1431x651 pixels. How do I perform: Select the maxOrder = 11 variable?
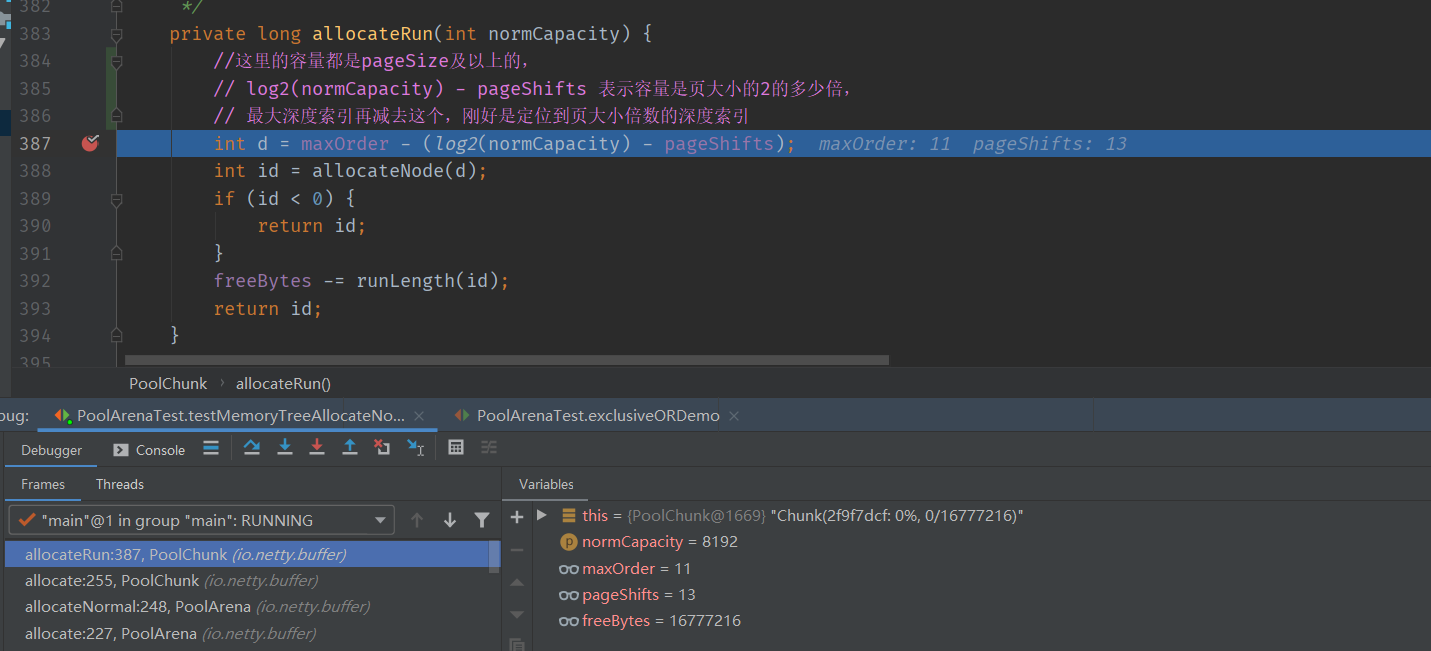pyautogui.click(x=625, y=568)
